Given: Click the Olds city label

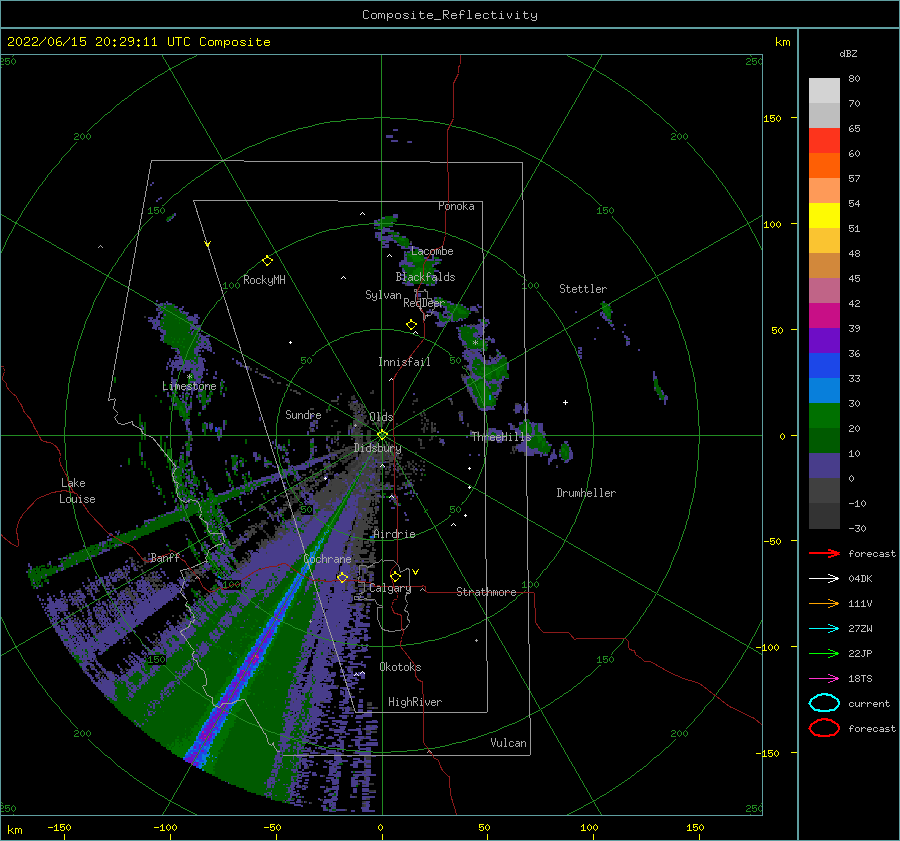Looking at the screenshot, I should click(381, 417).
